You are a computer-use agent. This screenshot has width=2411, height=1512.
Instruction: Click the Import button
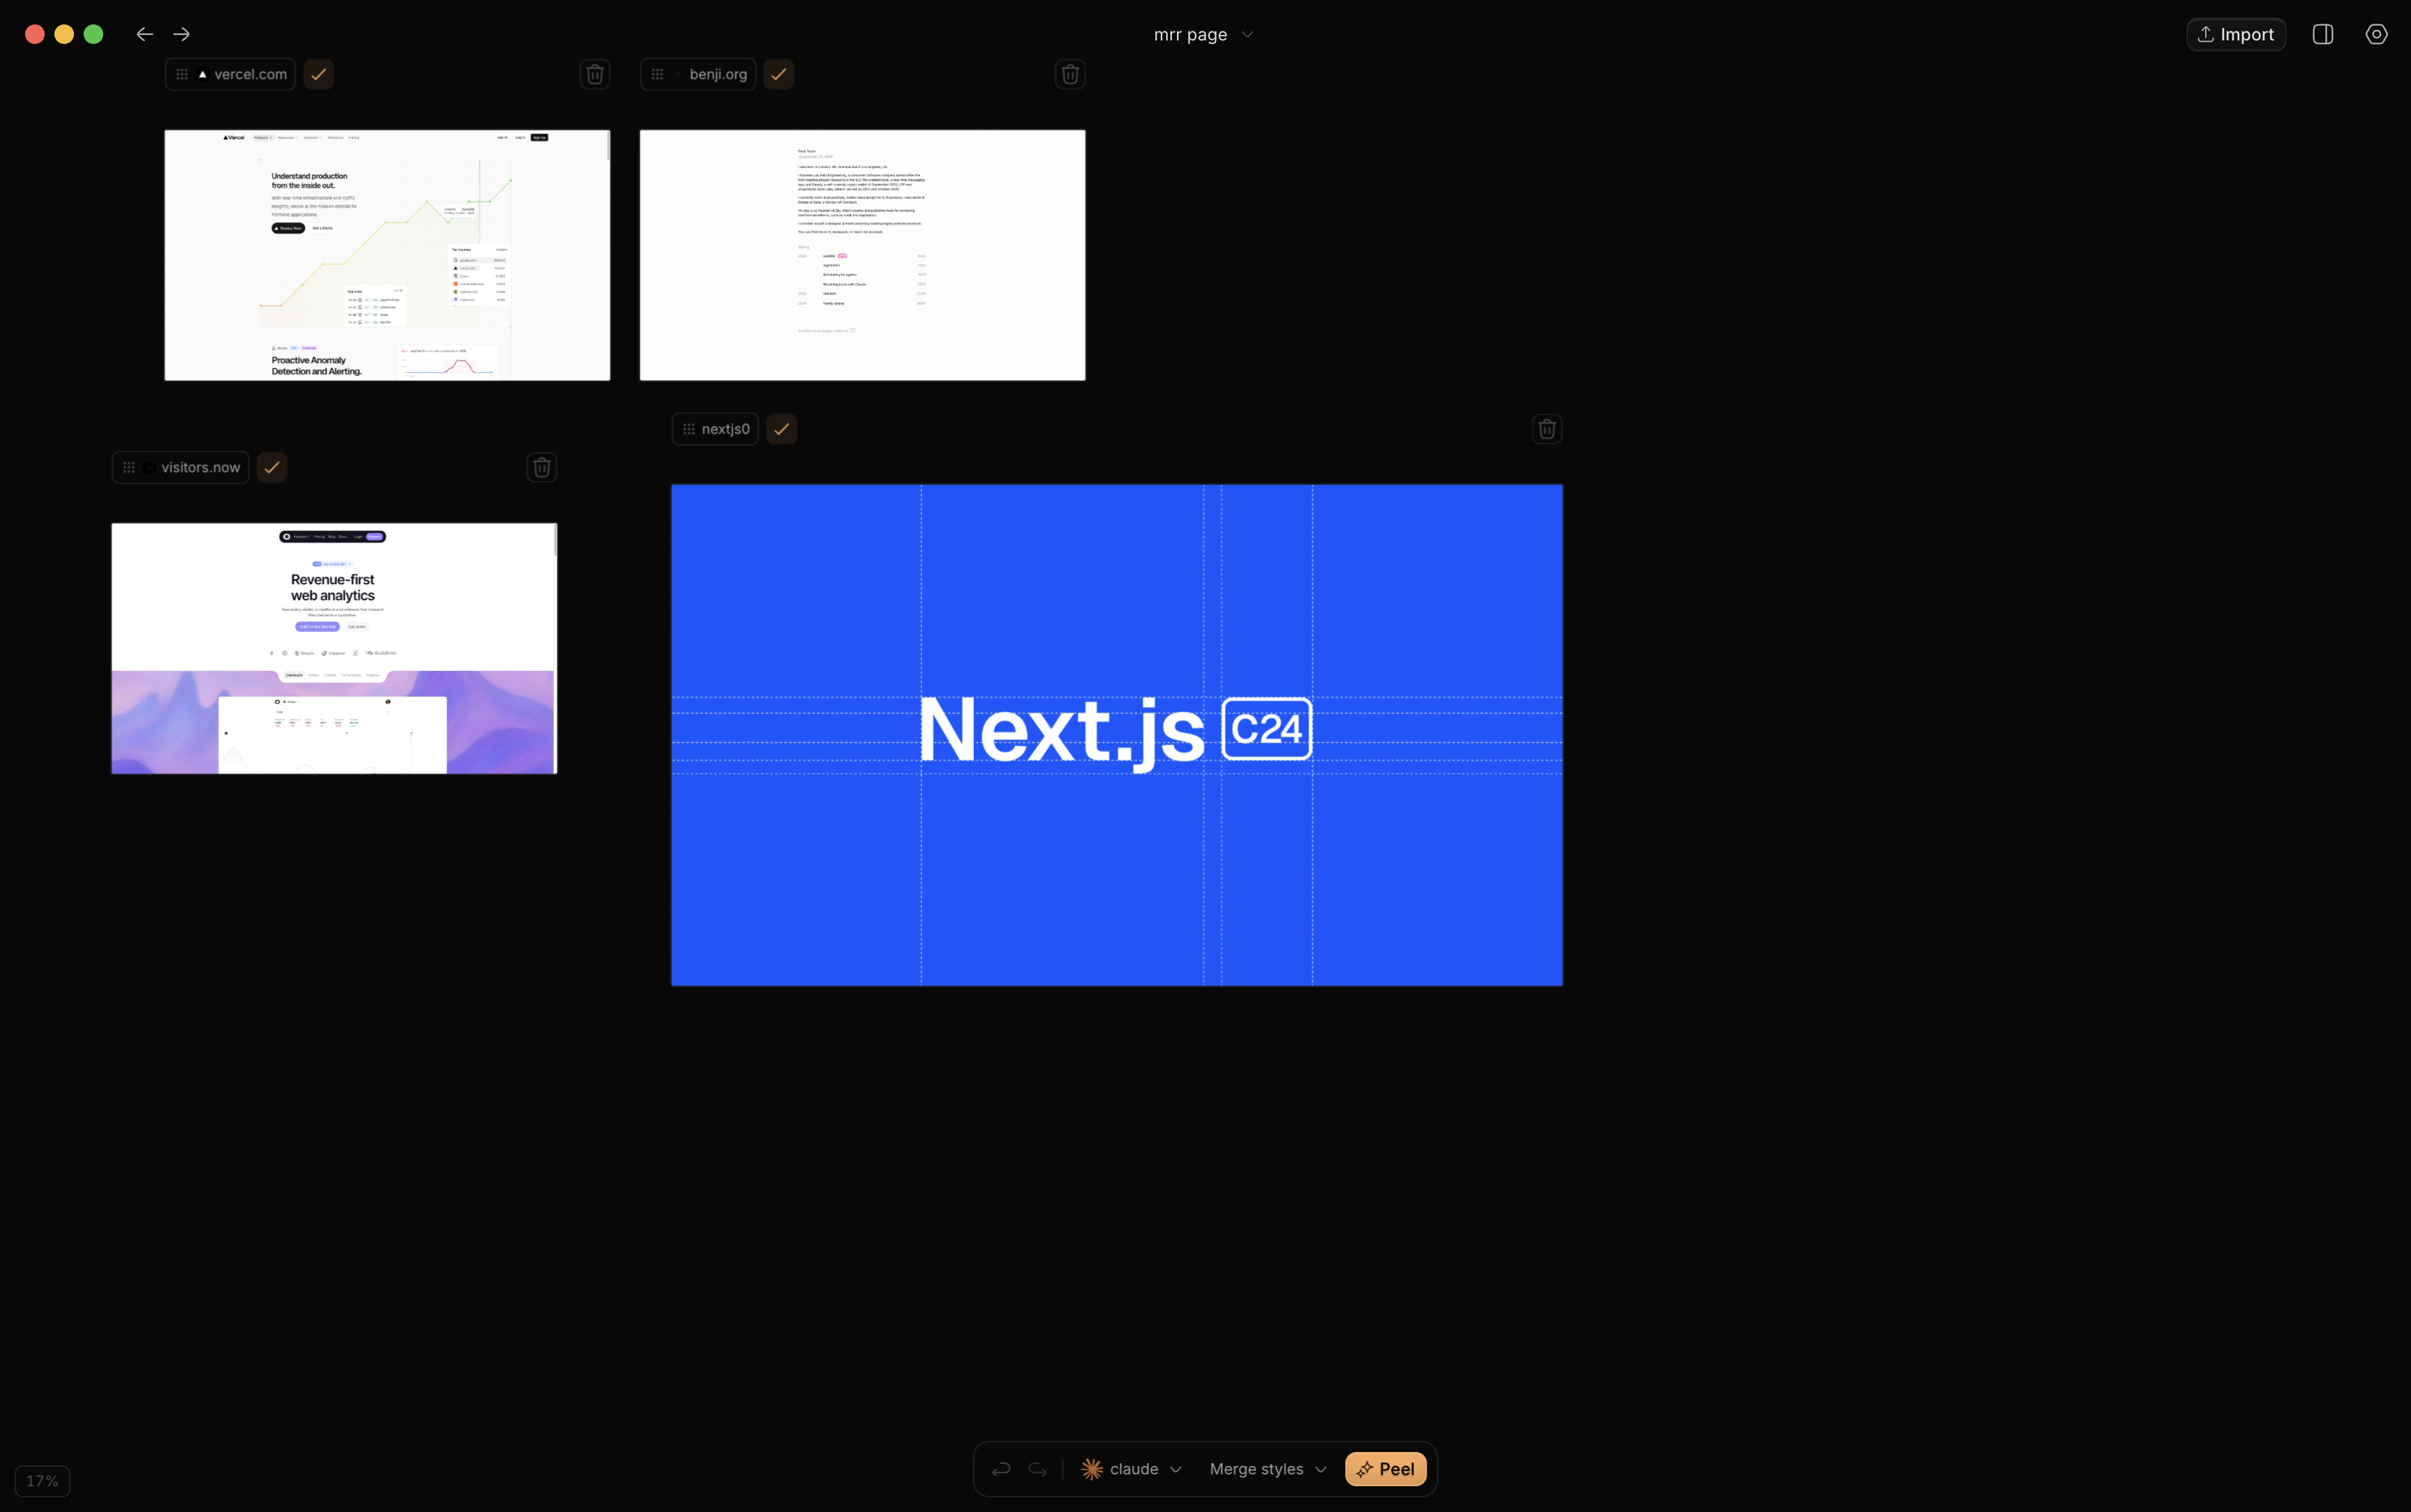(x=2236, y=34)
